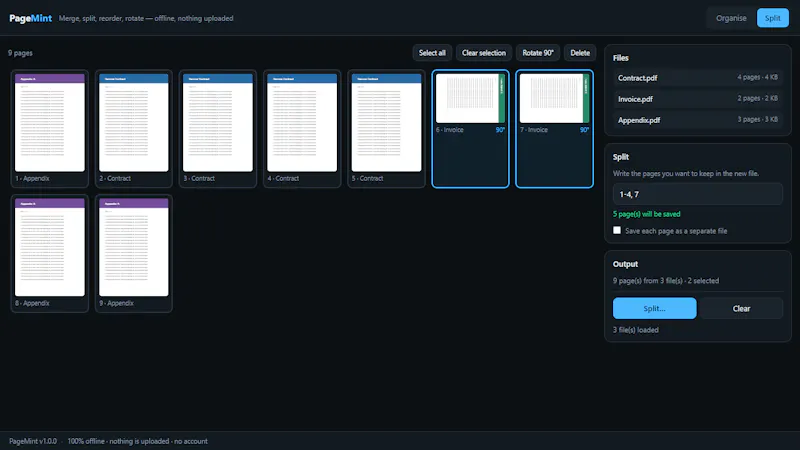Open Appendix.pdf in Files list
The image size is (800, 450).
pyautogui.click(x=697, y=120)
